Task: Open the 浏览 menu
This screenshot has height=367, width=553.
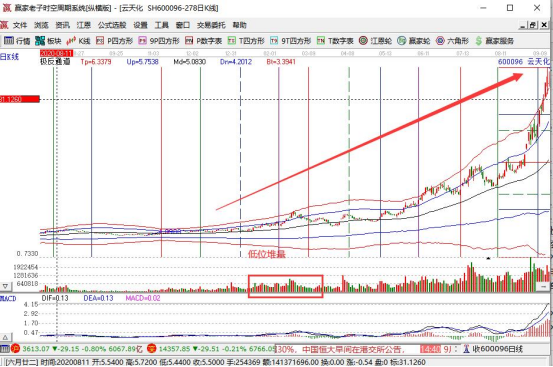Action: coord(41,25)
